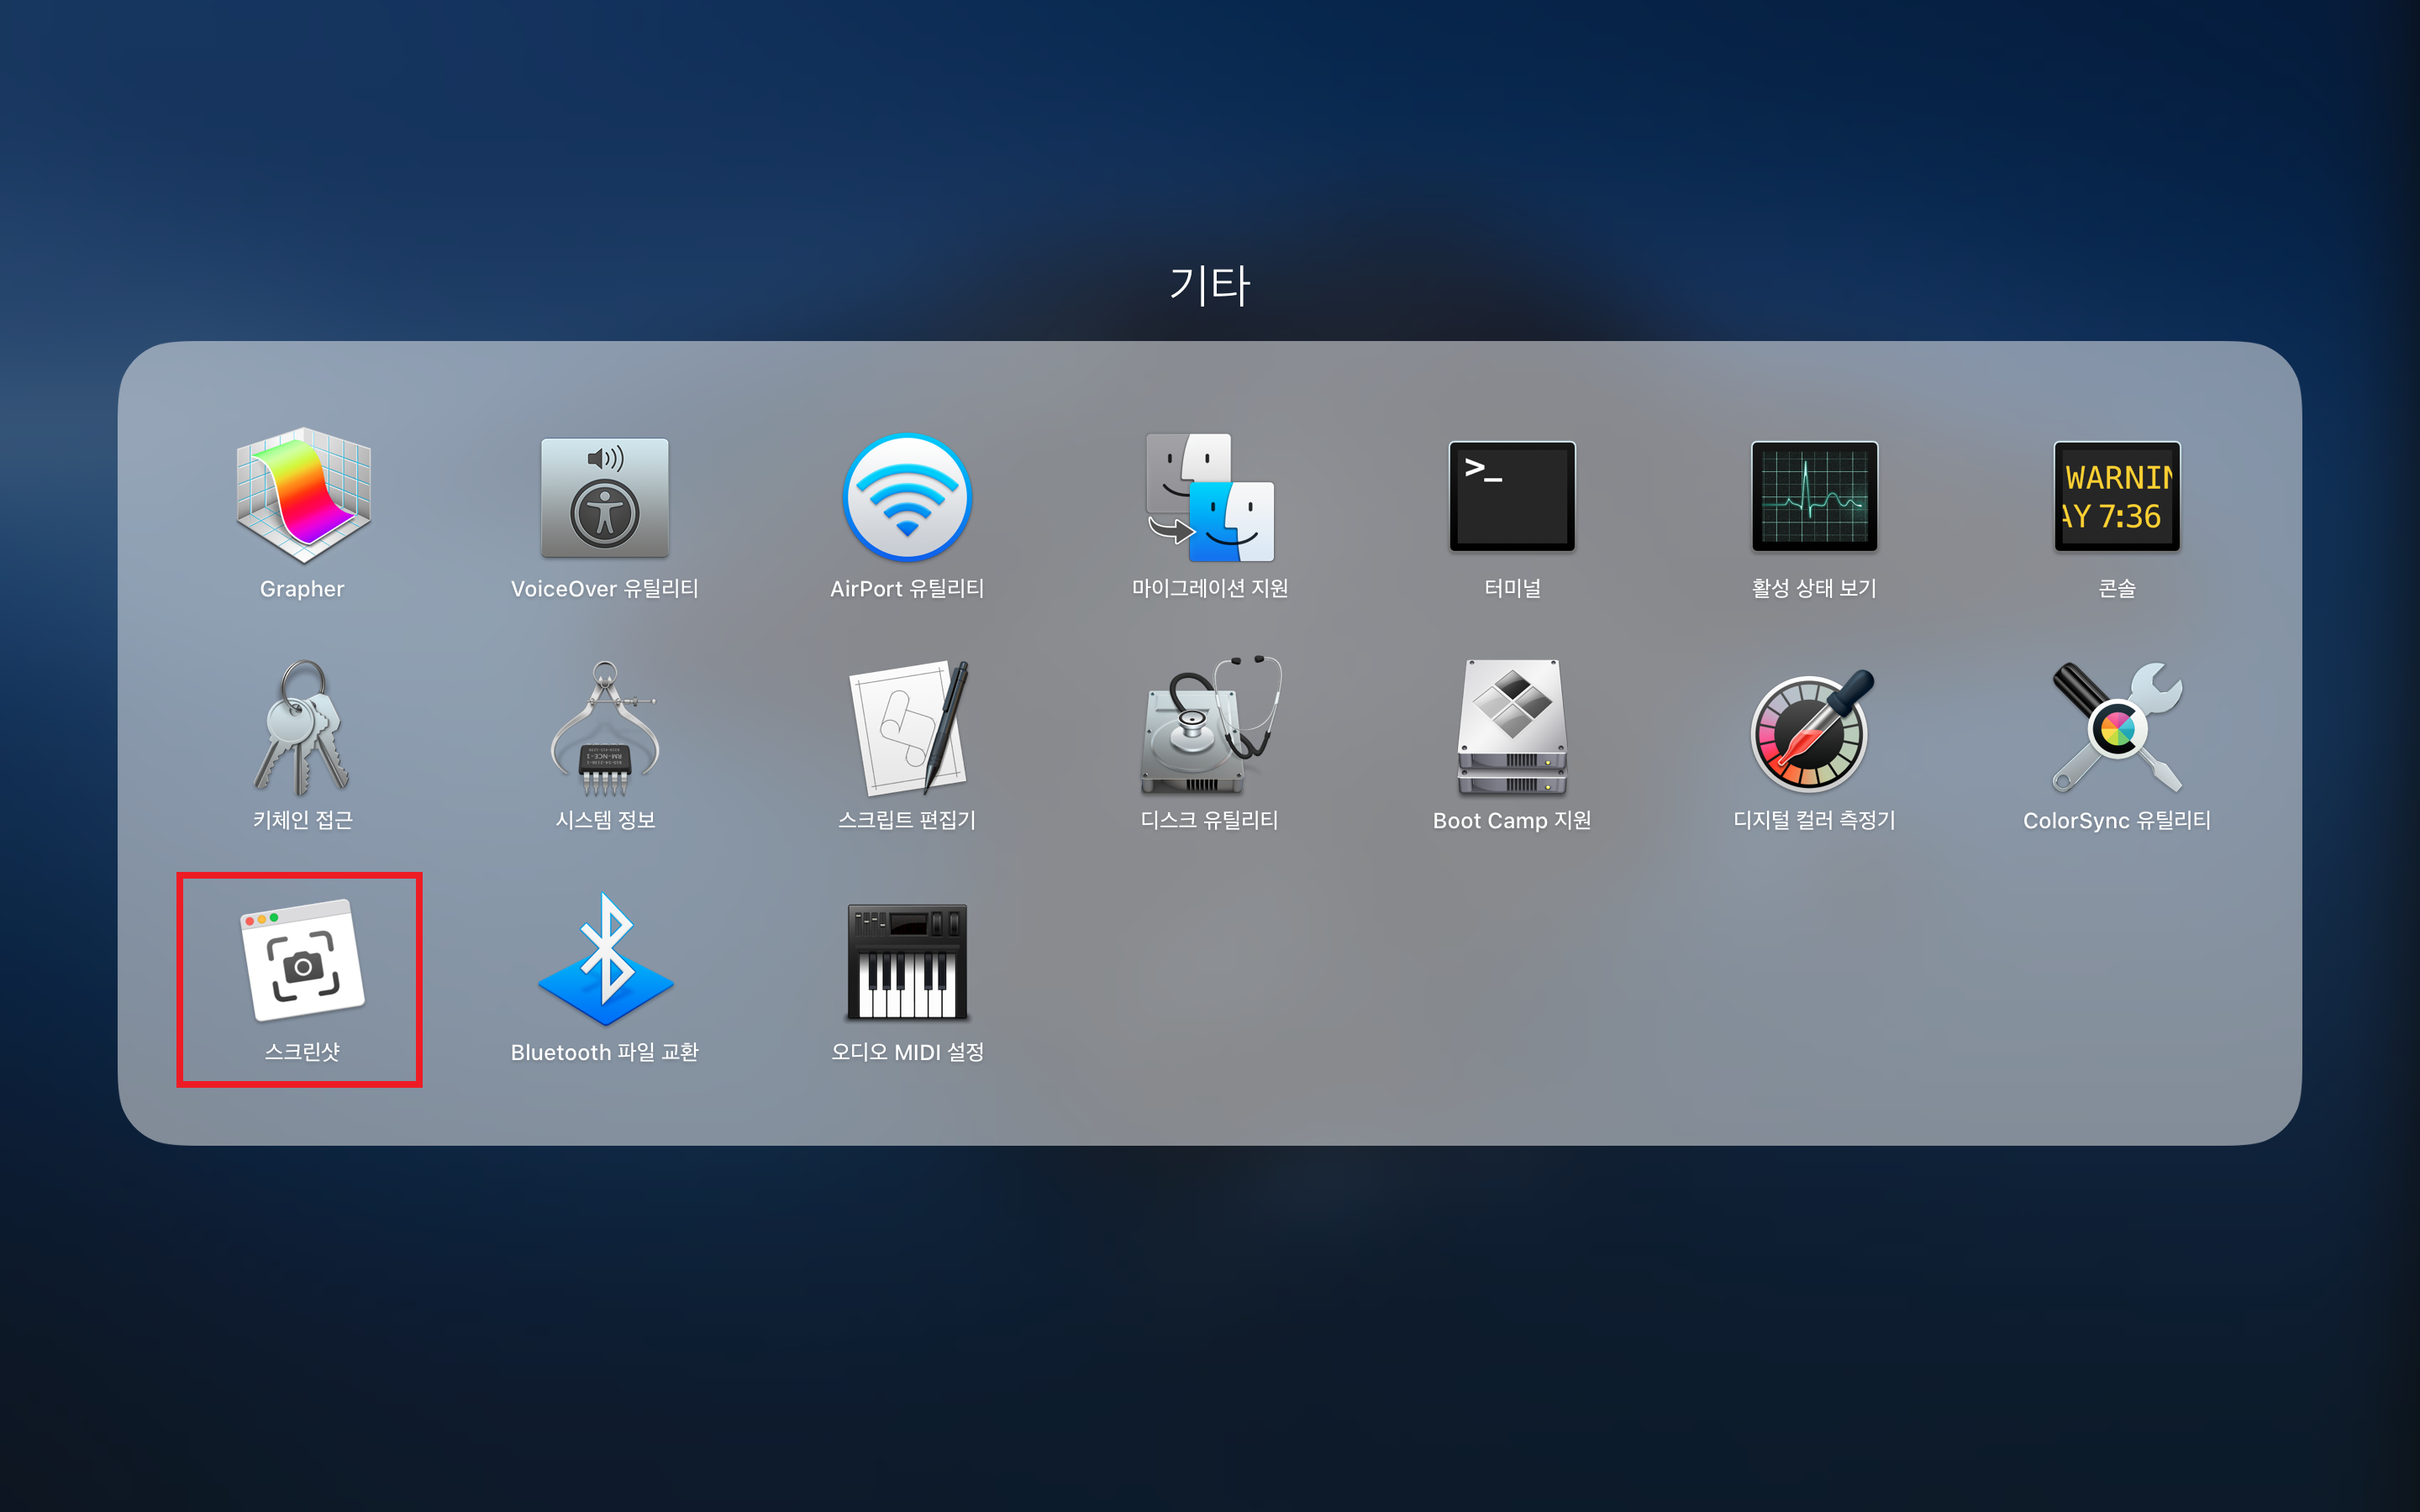
Task: Open ColorSync 유틸리티
Action: click(x=2116, y=728)
